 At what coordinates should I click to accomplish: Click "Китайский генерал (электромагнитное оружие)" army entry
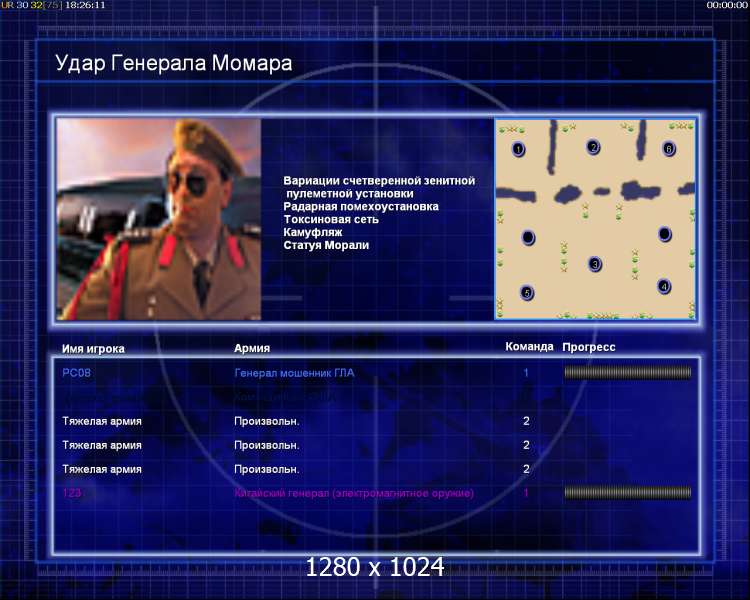(x=354, y=493)
